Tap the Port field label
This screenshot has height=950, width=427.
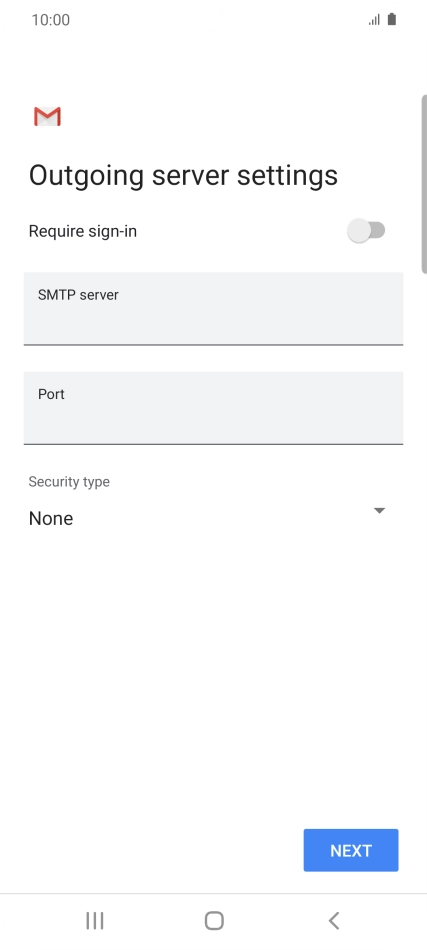(51, 394)
